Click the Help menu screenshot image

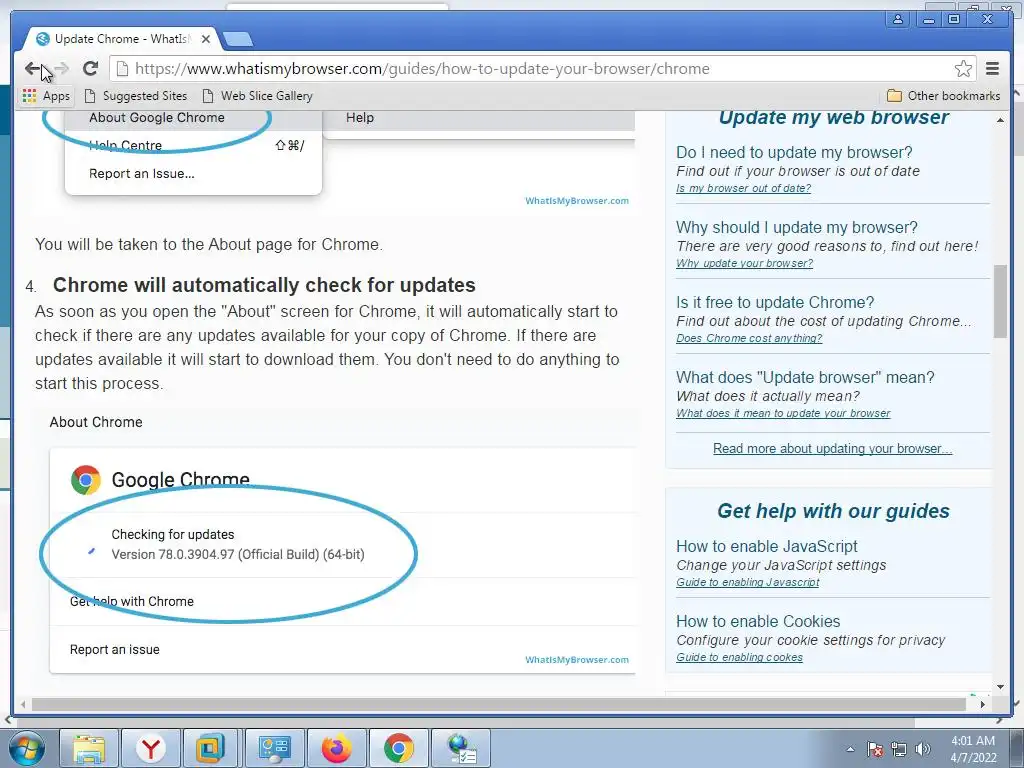335,163
